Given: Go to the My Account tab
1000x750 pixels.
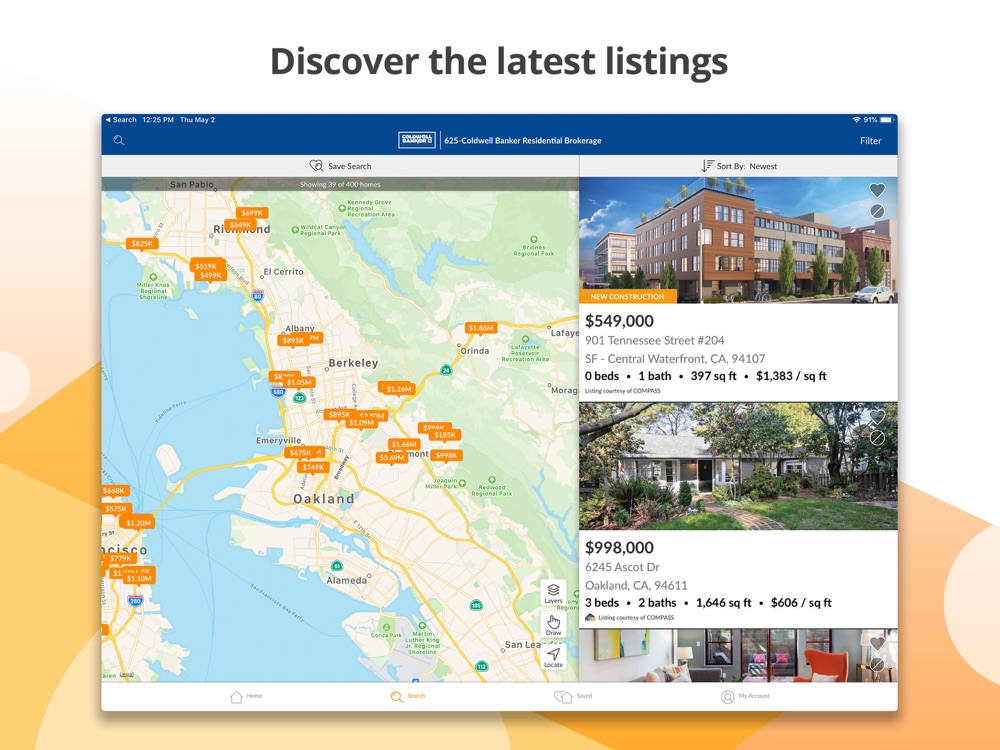Looking at the screenshot, I should (745, 696).
